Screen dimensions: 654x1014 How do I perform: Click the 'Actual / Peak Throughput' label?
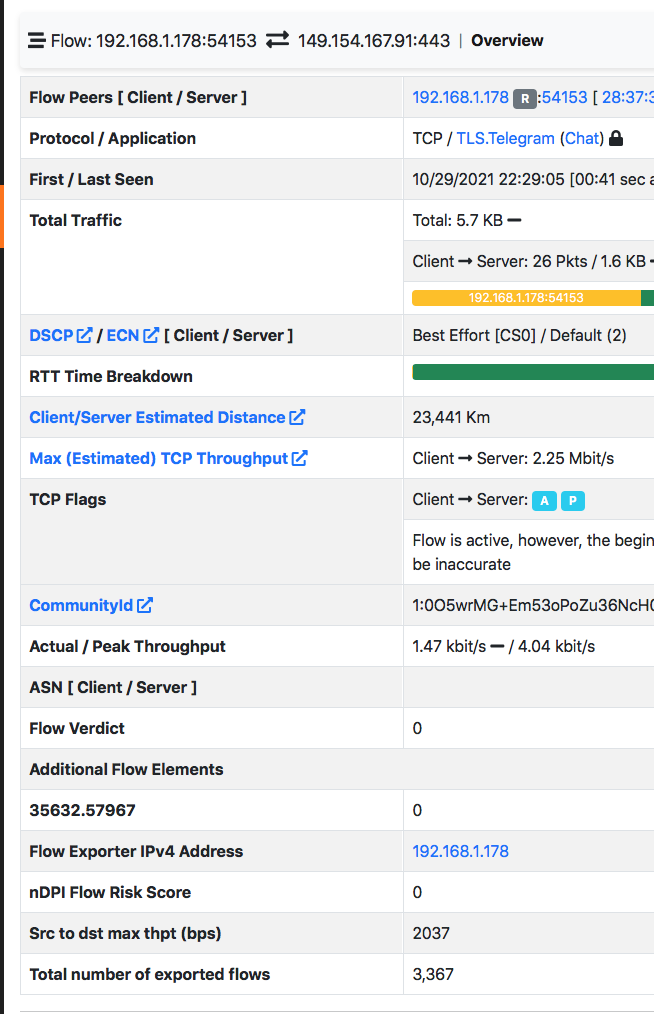tap(127, 647)
